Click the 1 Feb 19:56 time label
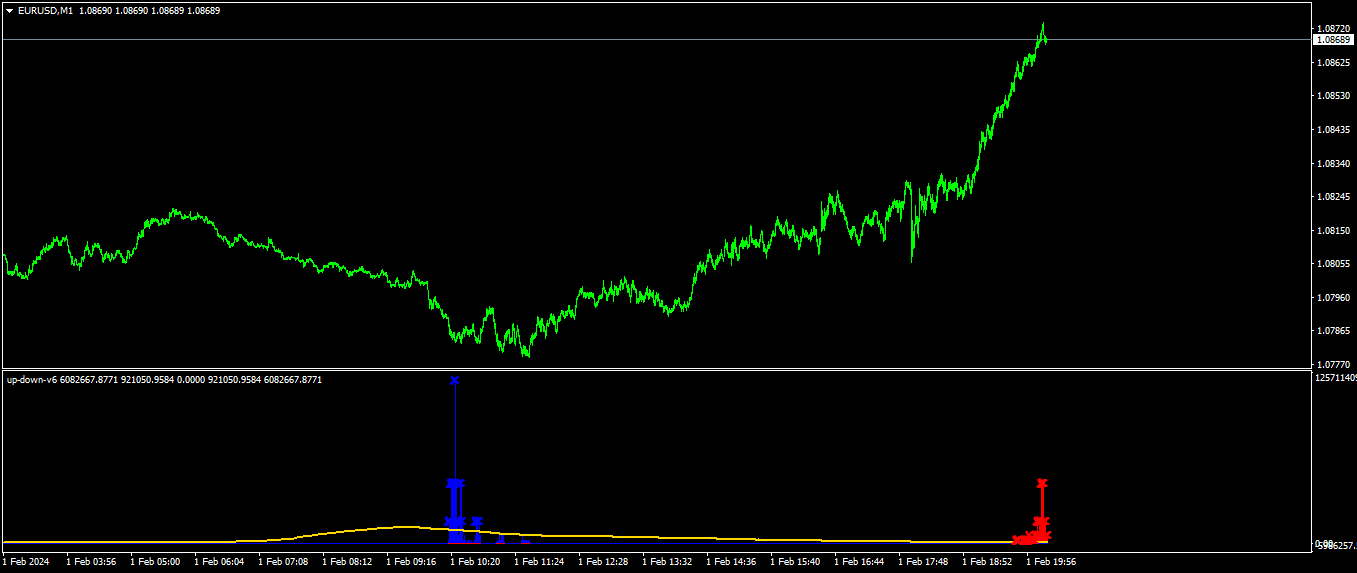 tap(1051, 562)
